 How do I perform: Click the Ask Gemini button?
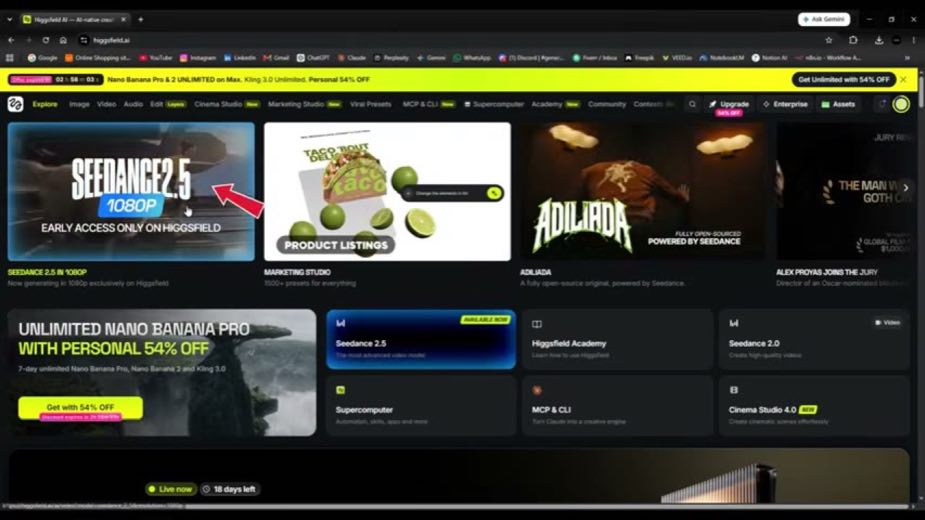pyautogui.click(x=824, y=19)
